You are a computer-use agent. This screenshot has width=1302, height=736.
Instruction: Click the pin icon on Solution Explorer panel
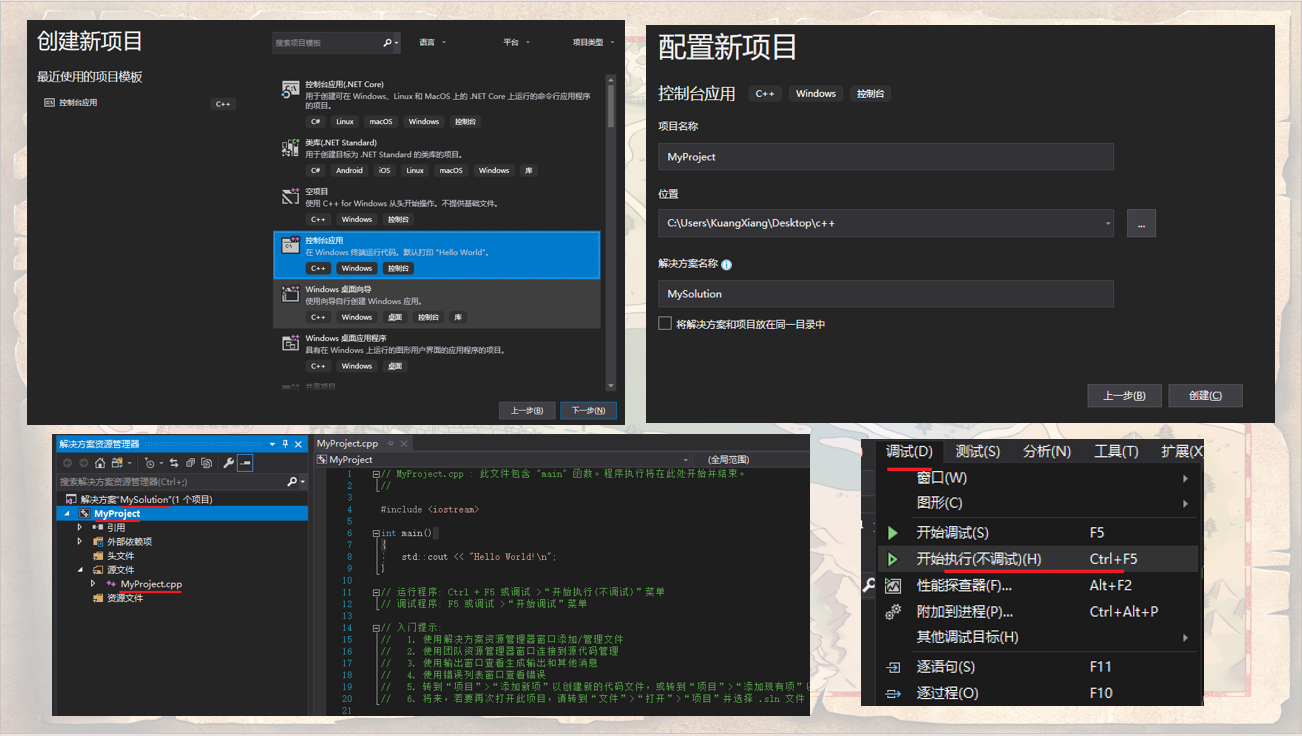tap(285, 443)
